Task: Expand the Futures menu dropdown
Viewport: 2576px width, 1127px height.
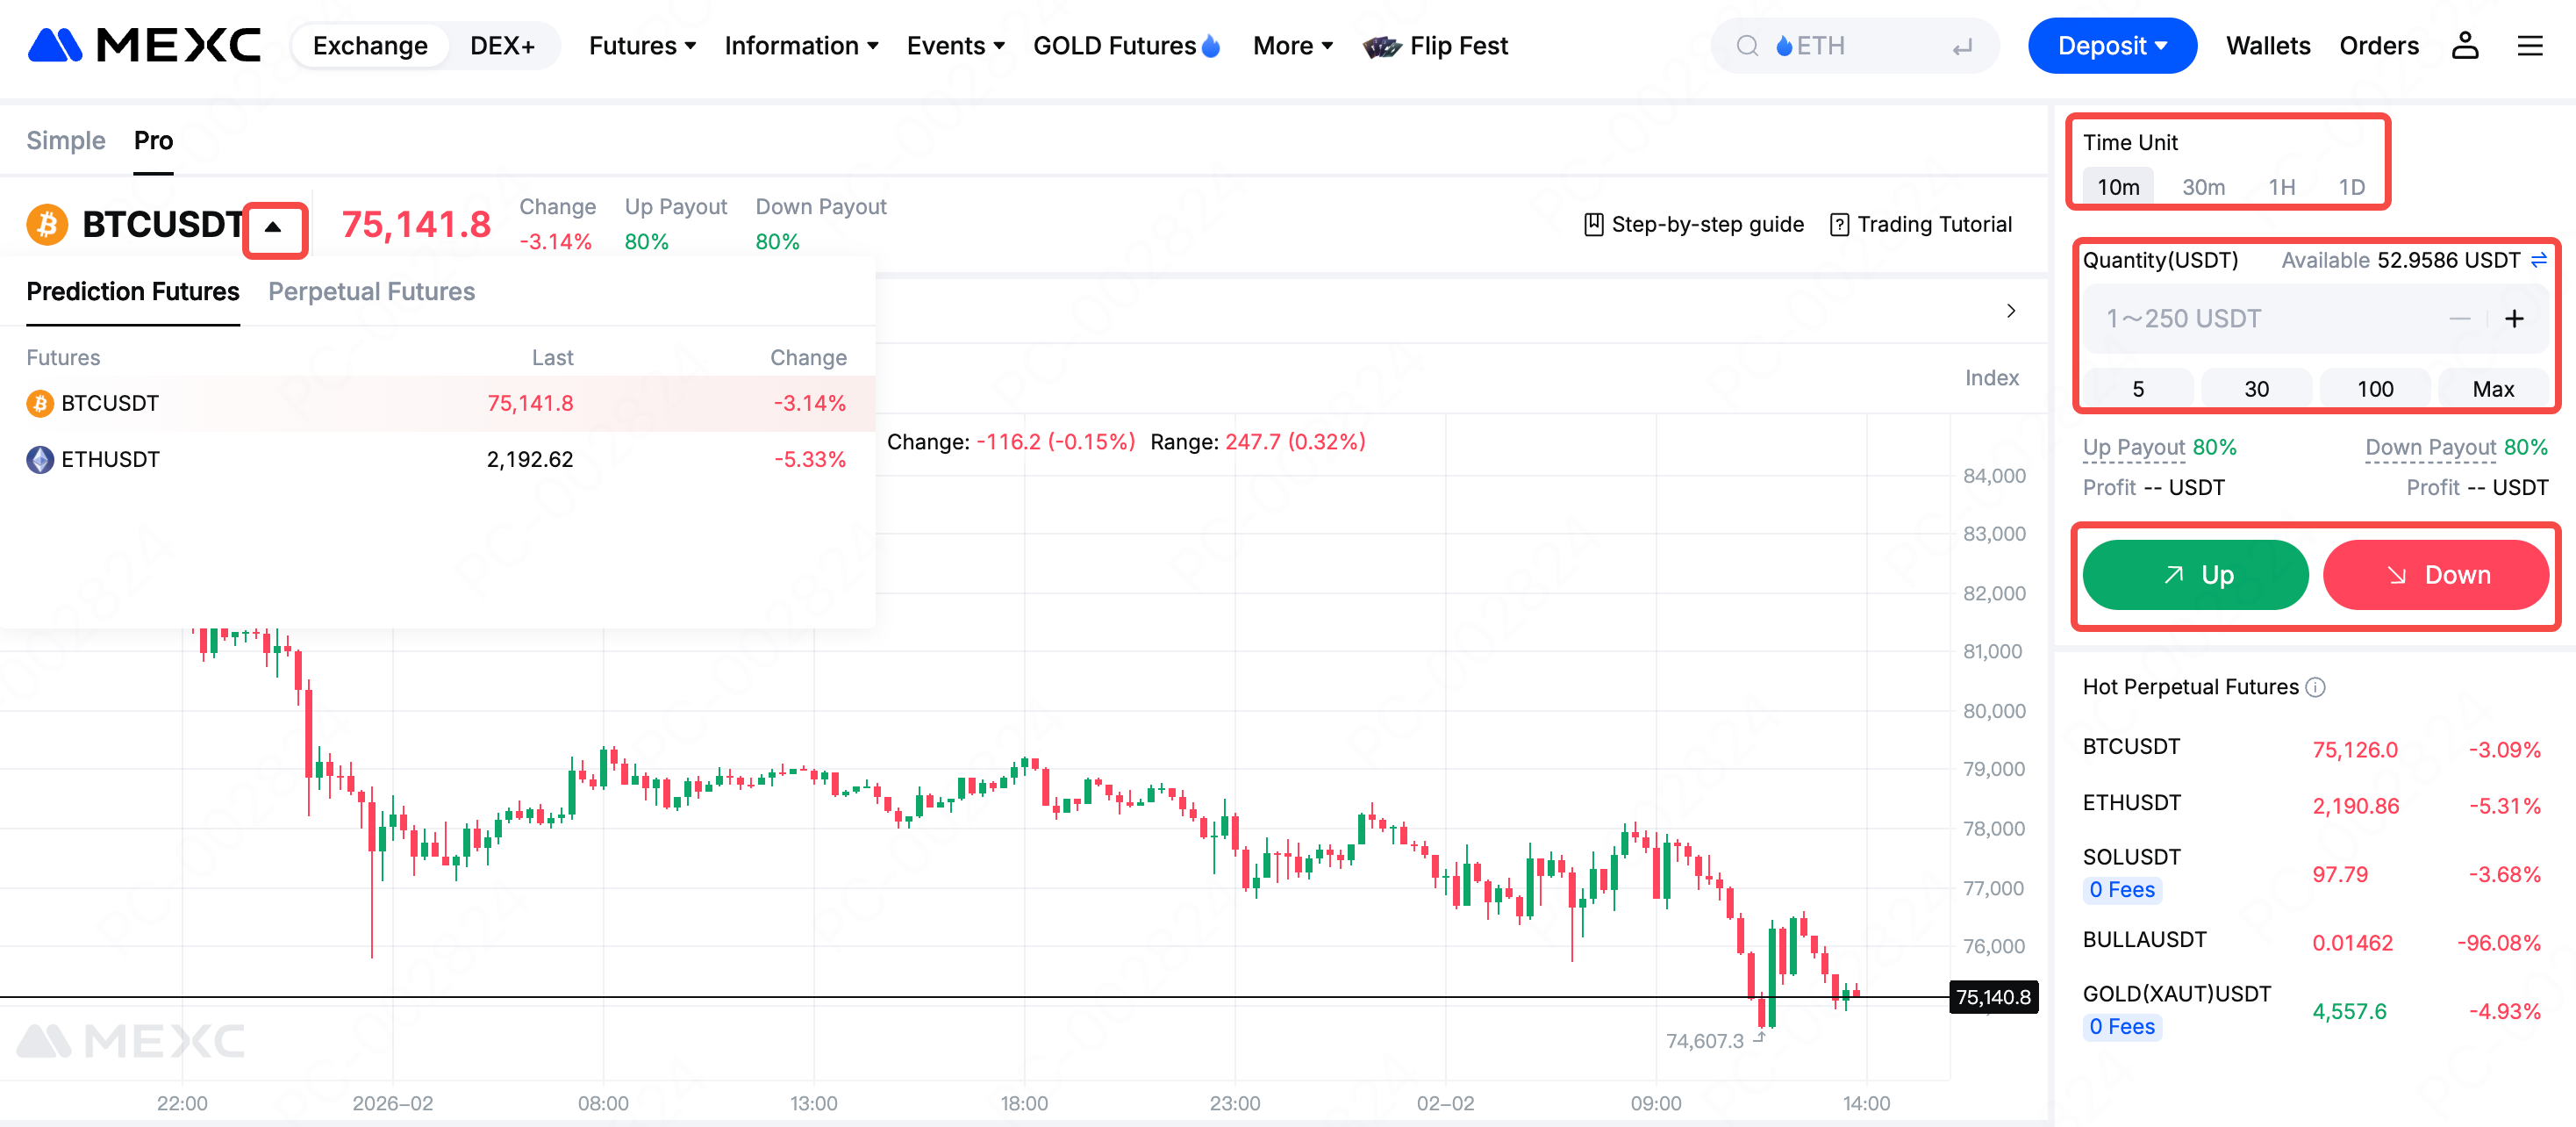Action: coord(642,46)
